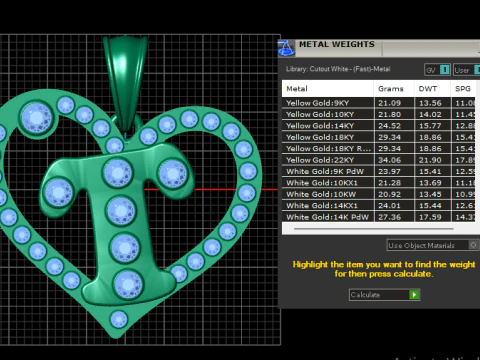The height and width of the screenshot is (360, 480).
Task: Click the Library: Cutout White - (Fast)-Metal label
Action: tap(338, 69)
